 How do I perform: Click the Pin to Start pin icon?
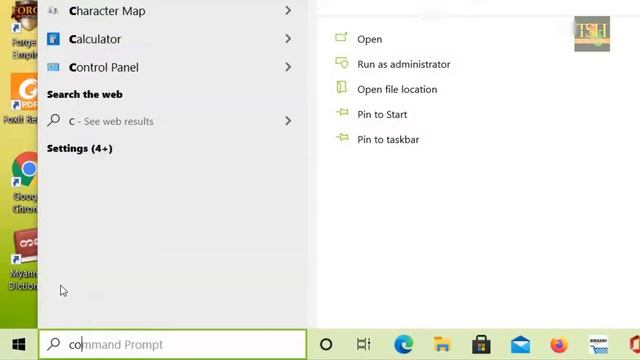pos(342,112)
